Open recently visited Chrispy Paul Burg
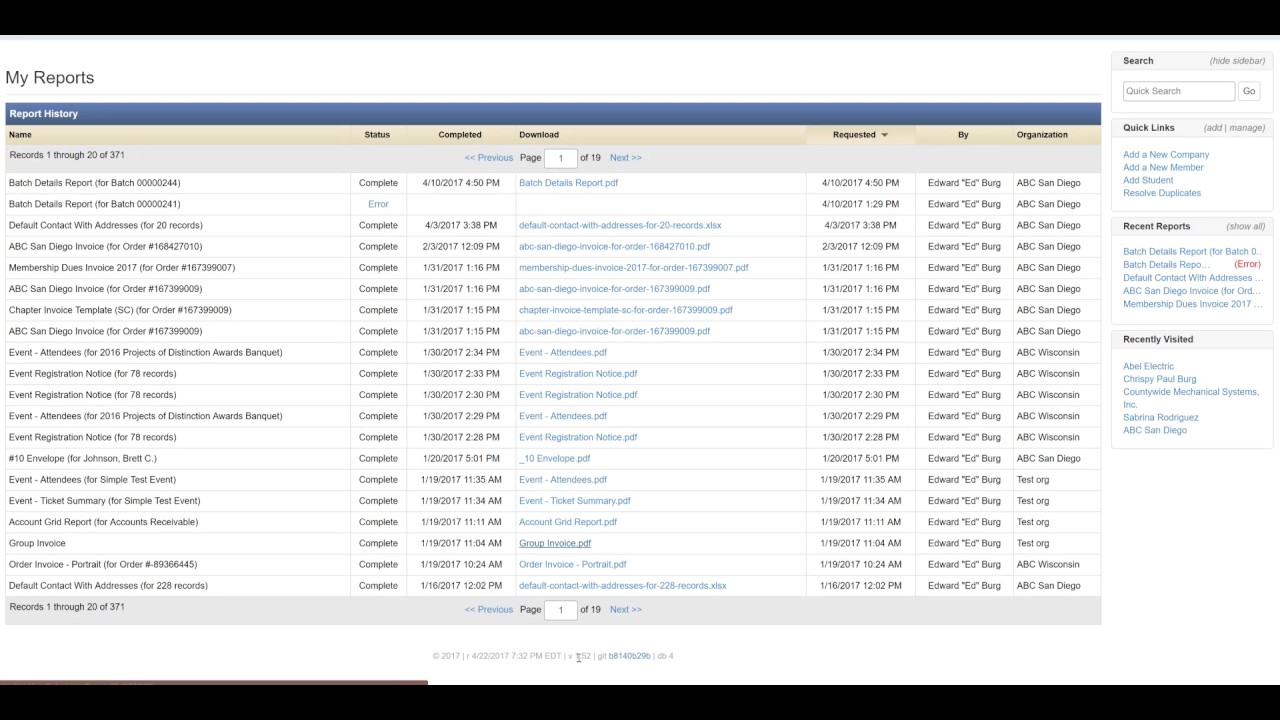 pyautogui.click(x=1159, y=380)
